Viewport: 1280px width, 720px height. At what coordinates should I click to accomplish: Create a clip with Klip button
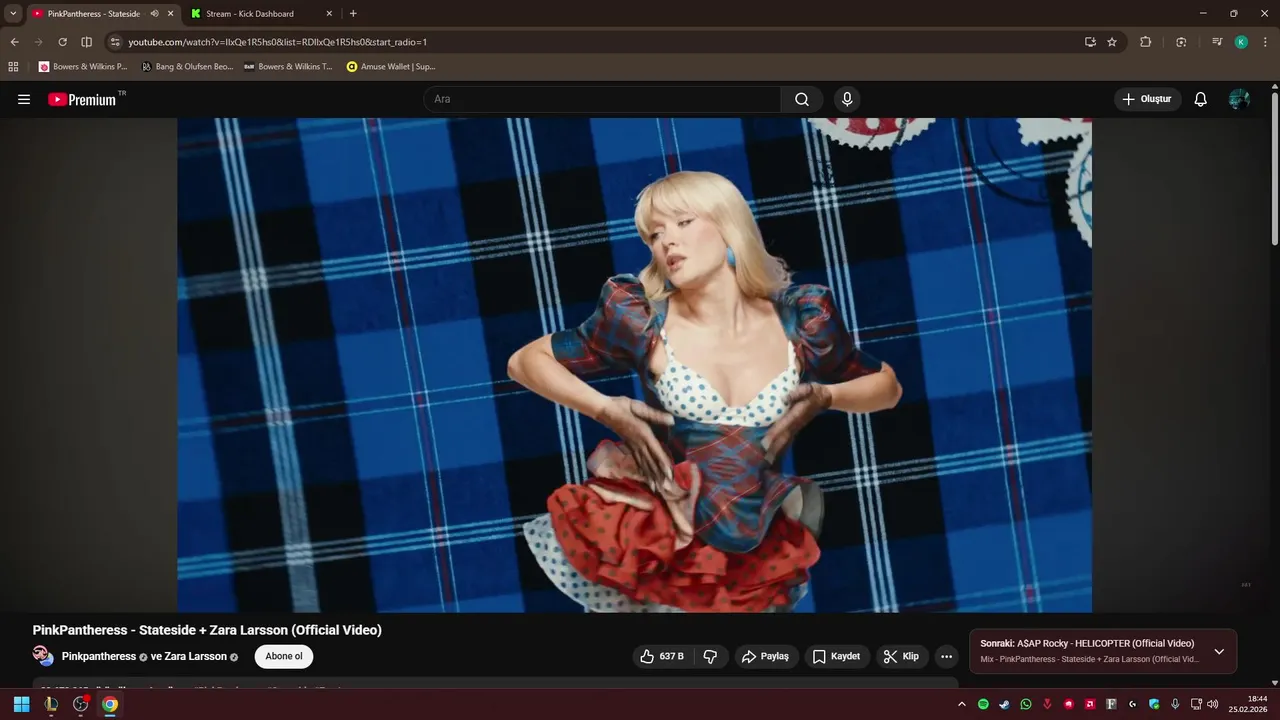(902, 656)
